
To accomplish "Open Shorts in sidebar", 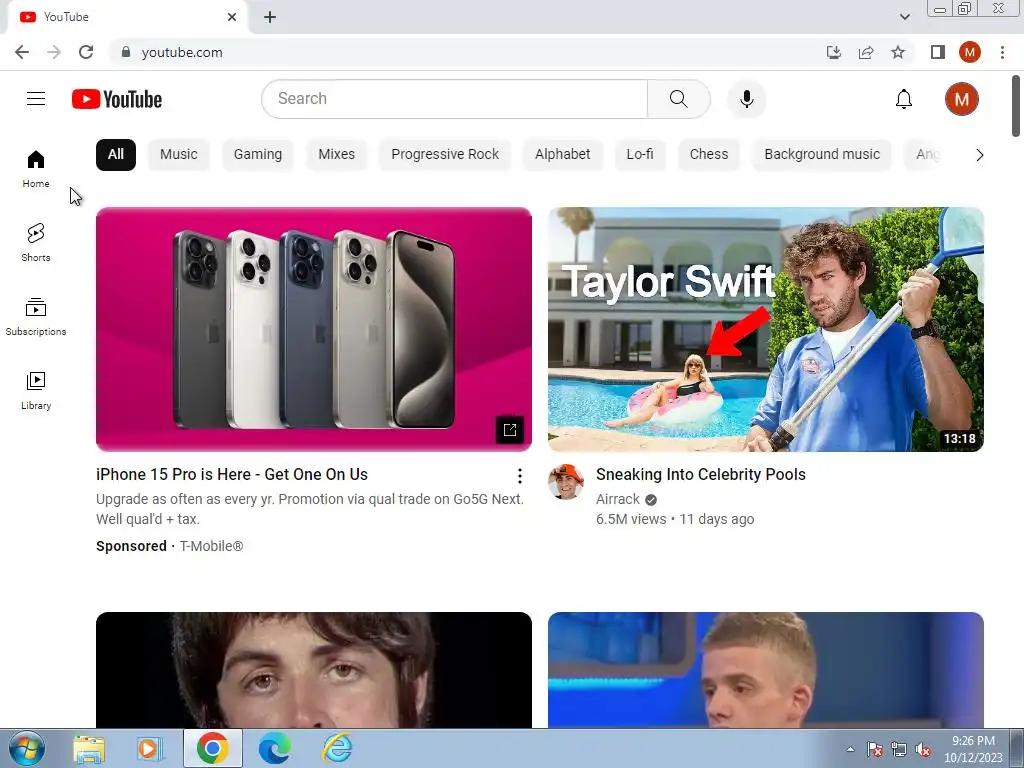I will 36,243.
